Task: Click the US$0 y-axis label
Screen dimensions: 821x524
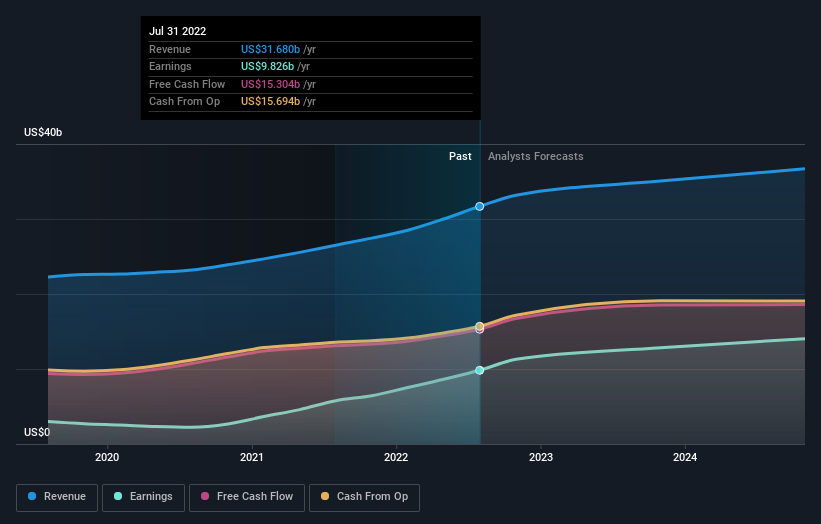Action: 37,432
